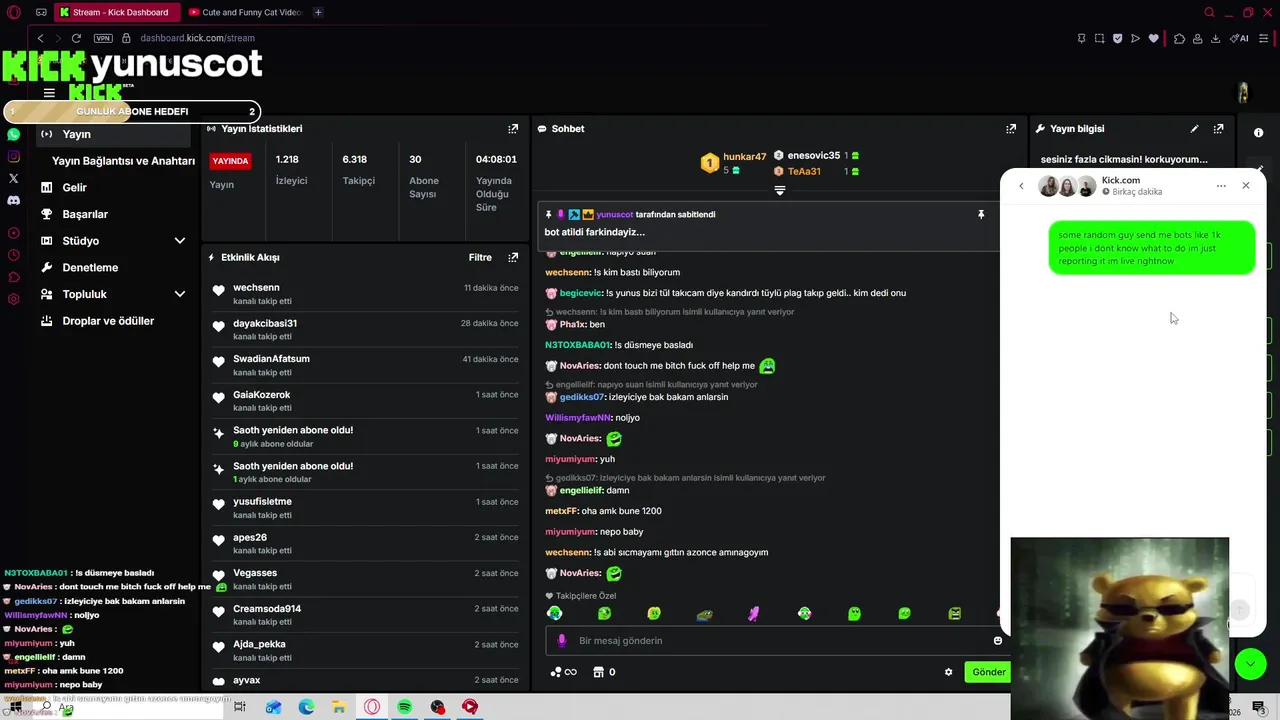Open snapshot tool in browser toolbar
The width and height of the screenshot is (1280, 720).
pyautogui.click(x=1099, y=39)
